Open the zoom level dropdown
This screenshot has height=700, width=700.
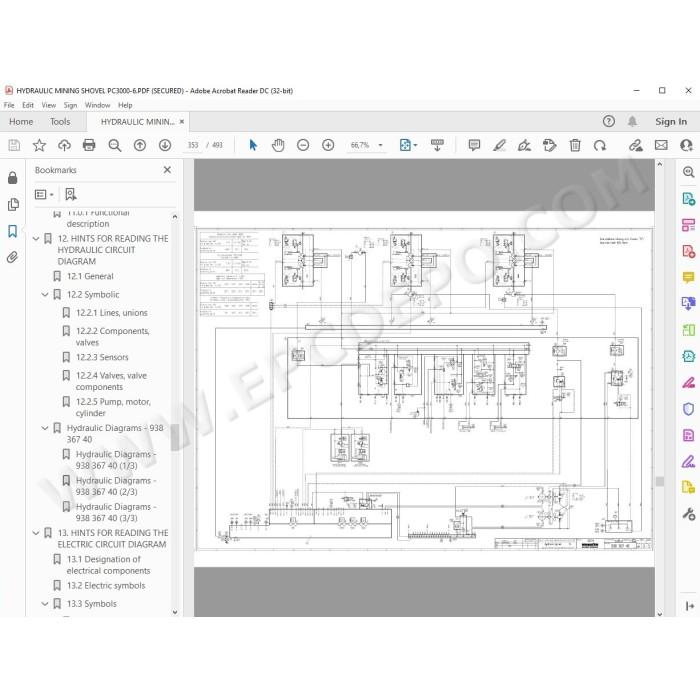(380, 145)
